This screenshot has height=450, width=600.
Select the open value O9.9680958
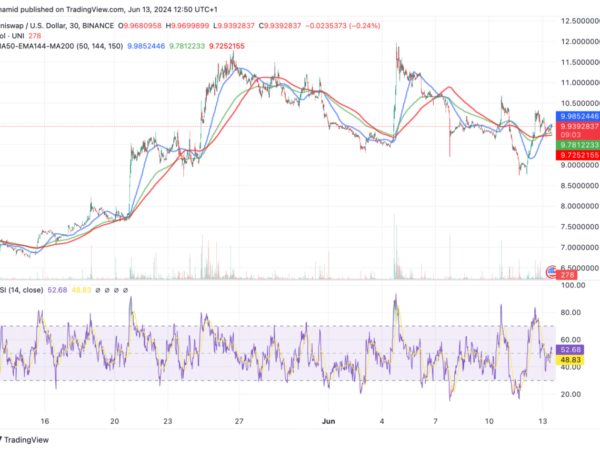140,26
